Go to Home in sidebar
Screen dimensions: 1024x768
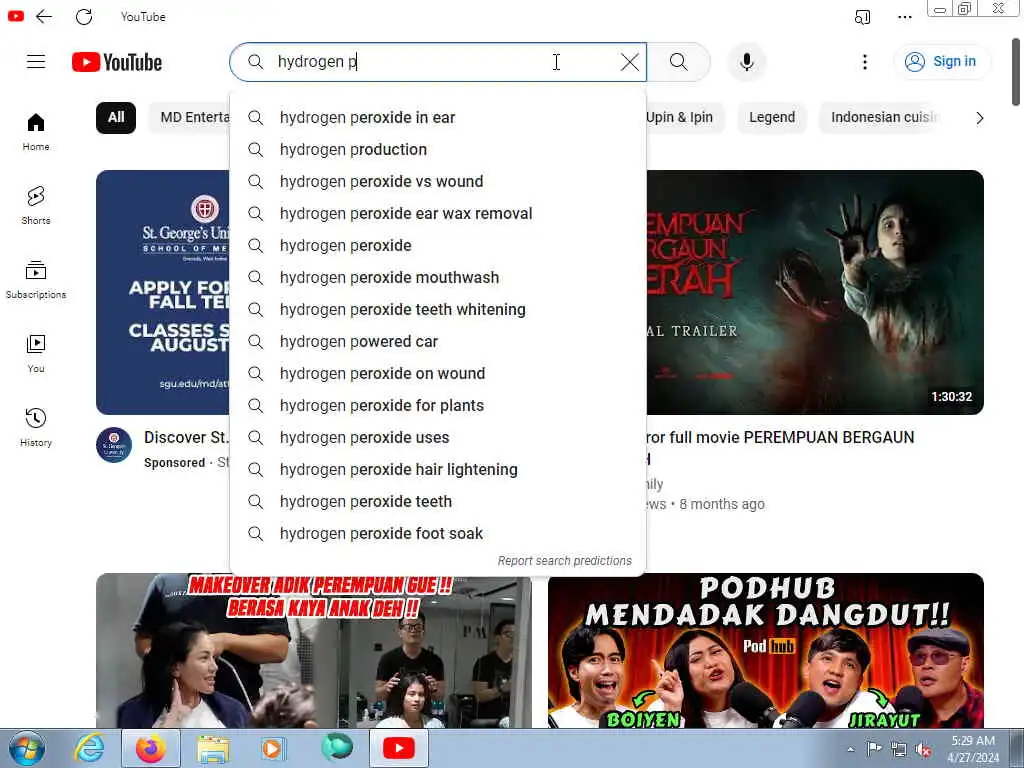[x=36, y=131]
